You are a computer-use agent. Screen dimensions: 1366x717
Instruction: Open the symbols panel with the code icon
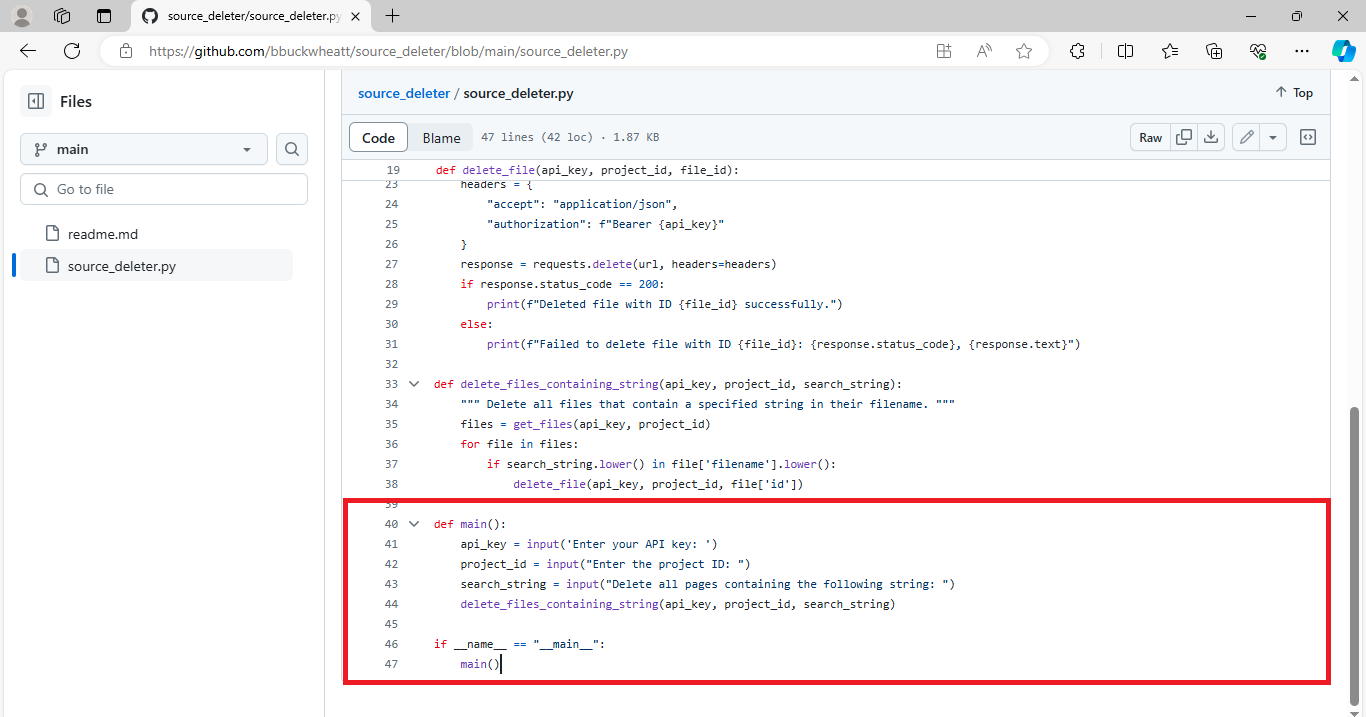point(1308,137)
